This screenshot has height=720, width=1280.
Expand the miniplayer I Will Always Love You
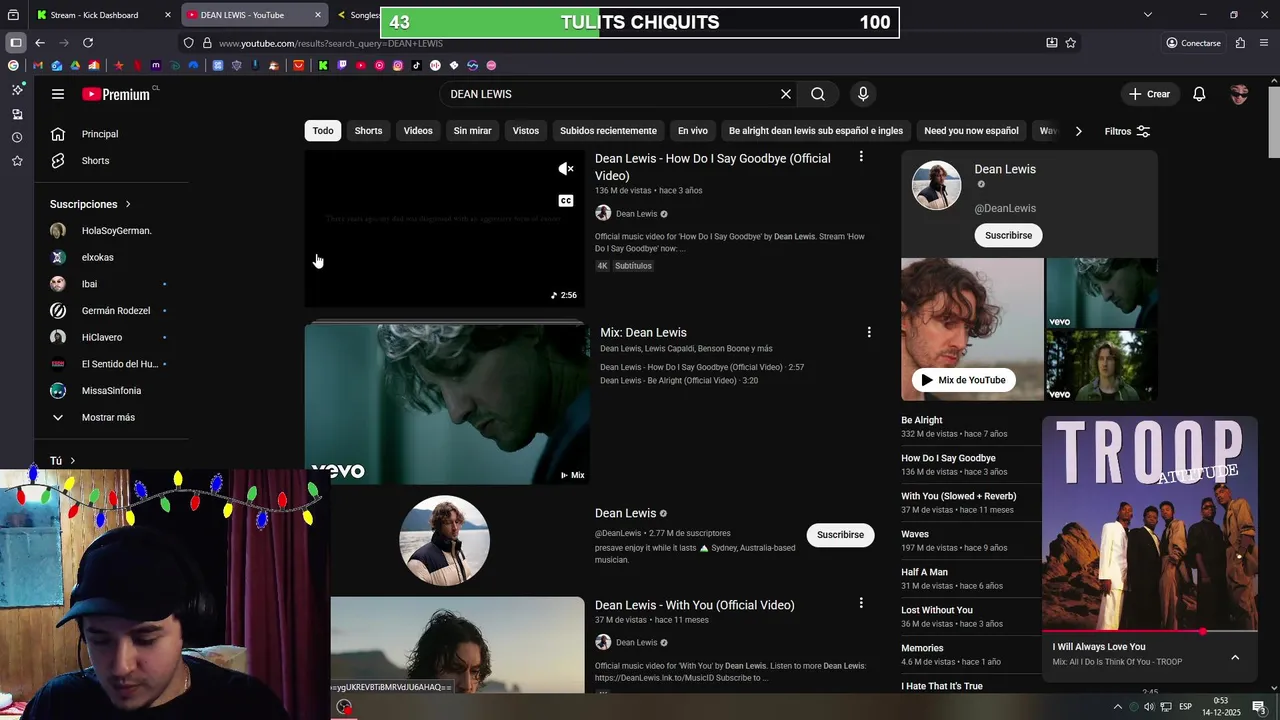pyautogui.click(x=1235, y=657)
